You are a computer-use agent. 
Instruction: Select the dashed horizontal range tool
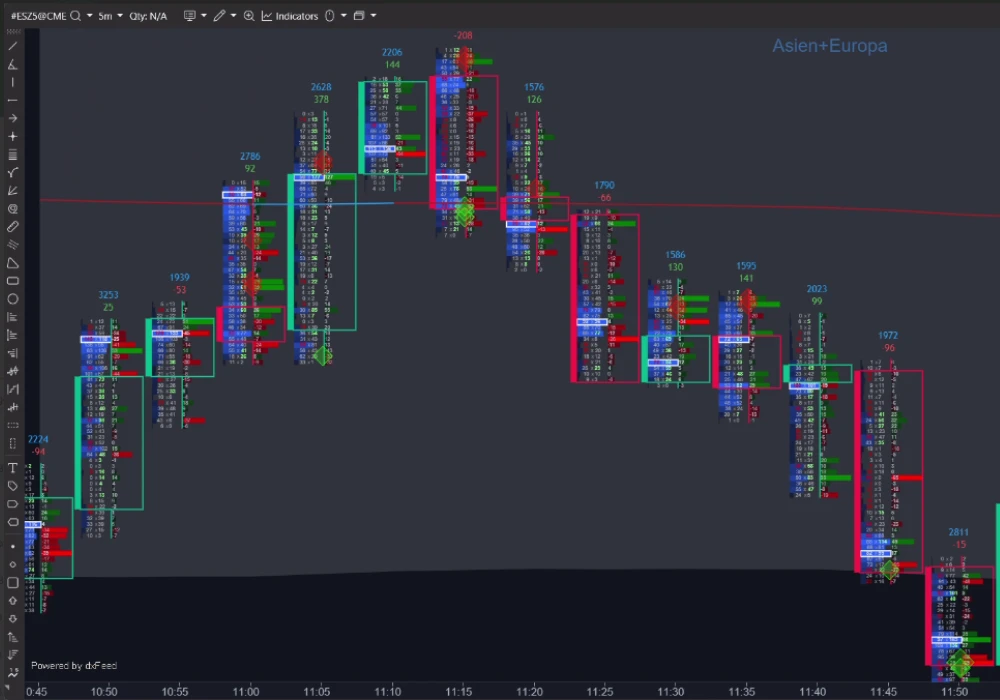point(12,425)
